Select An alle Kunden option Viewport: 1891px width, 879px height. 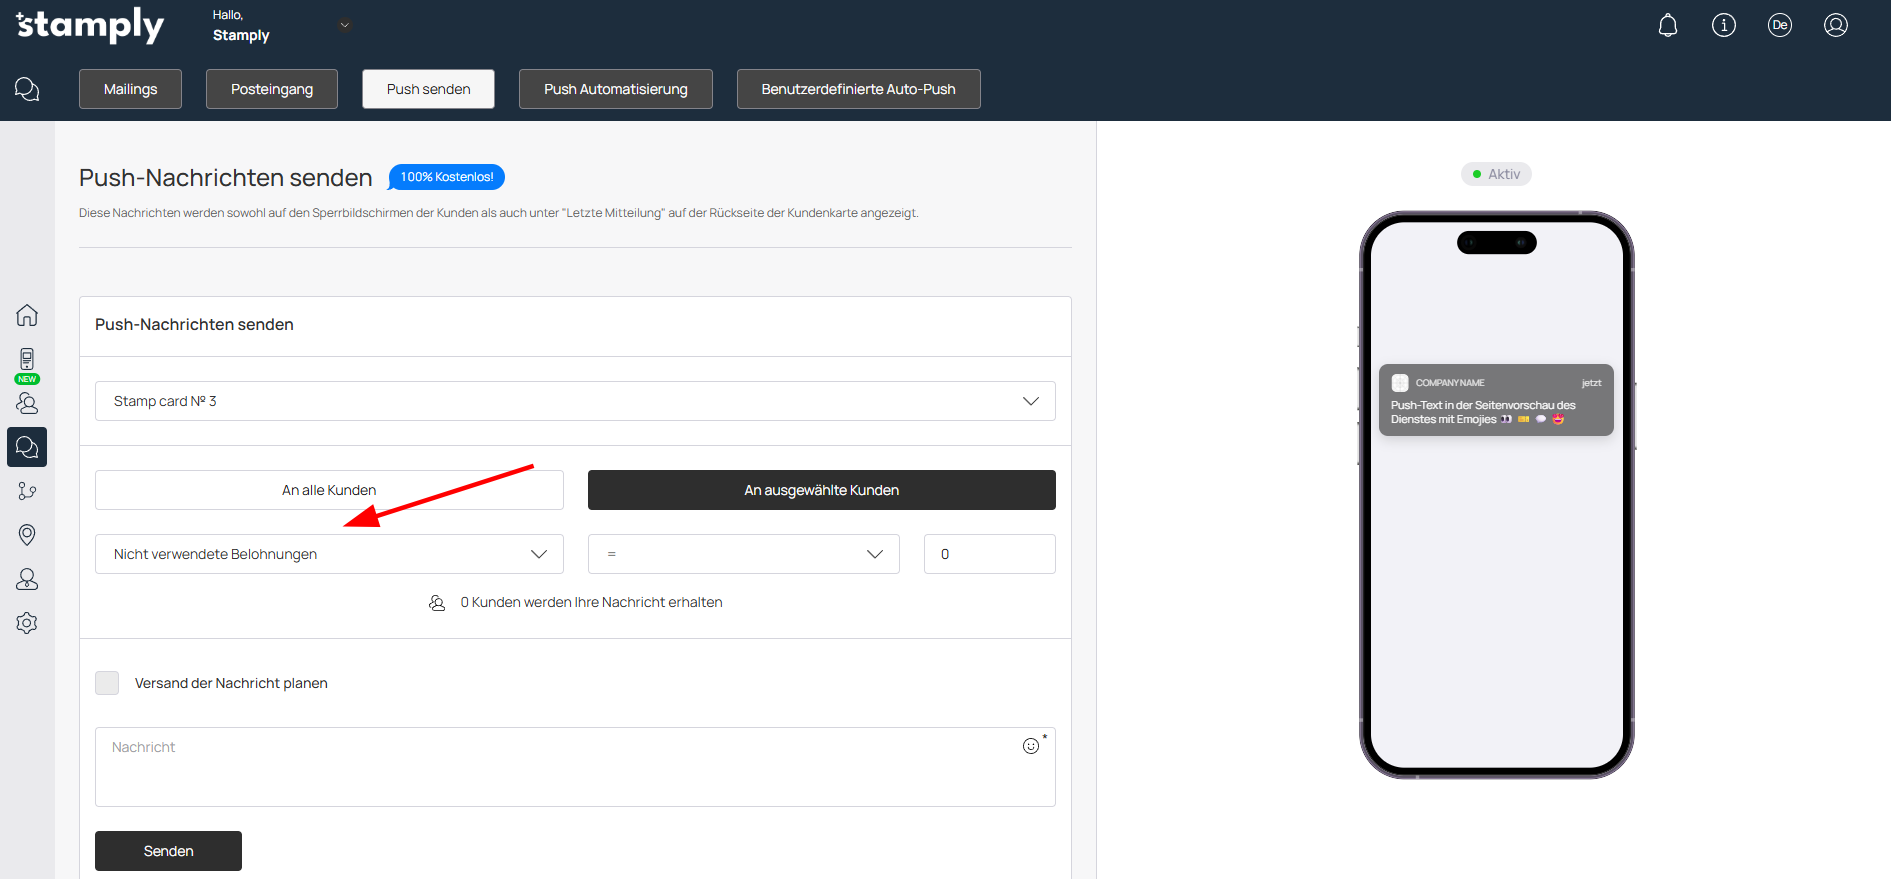(329, 490)
